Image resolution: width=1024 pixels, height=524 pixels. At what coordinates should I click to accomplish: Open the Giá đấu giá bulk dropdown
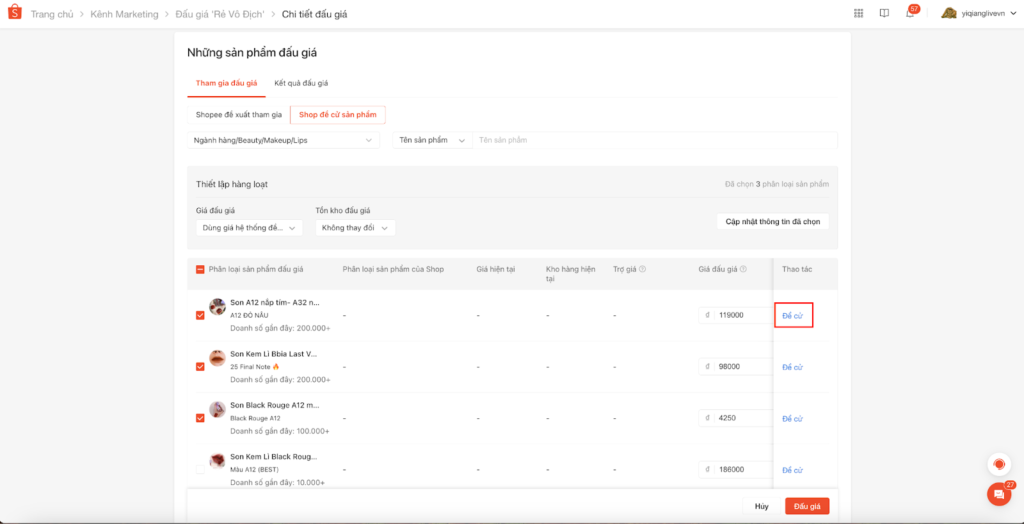pyautogui.click(x=249, y=228)
